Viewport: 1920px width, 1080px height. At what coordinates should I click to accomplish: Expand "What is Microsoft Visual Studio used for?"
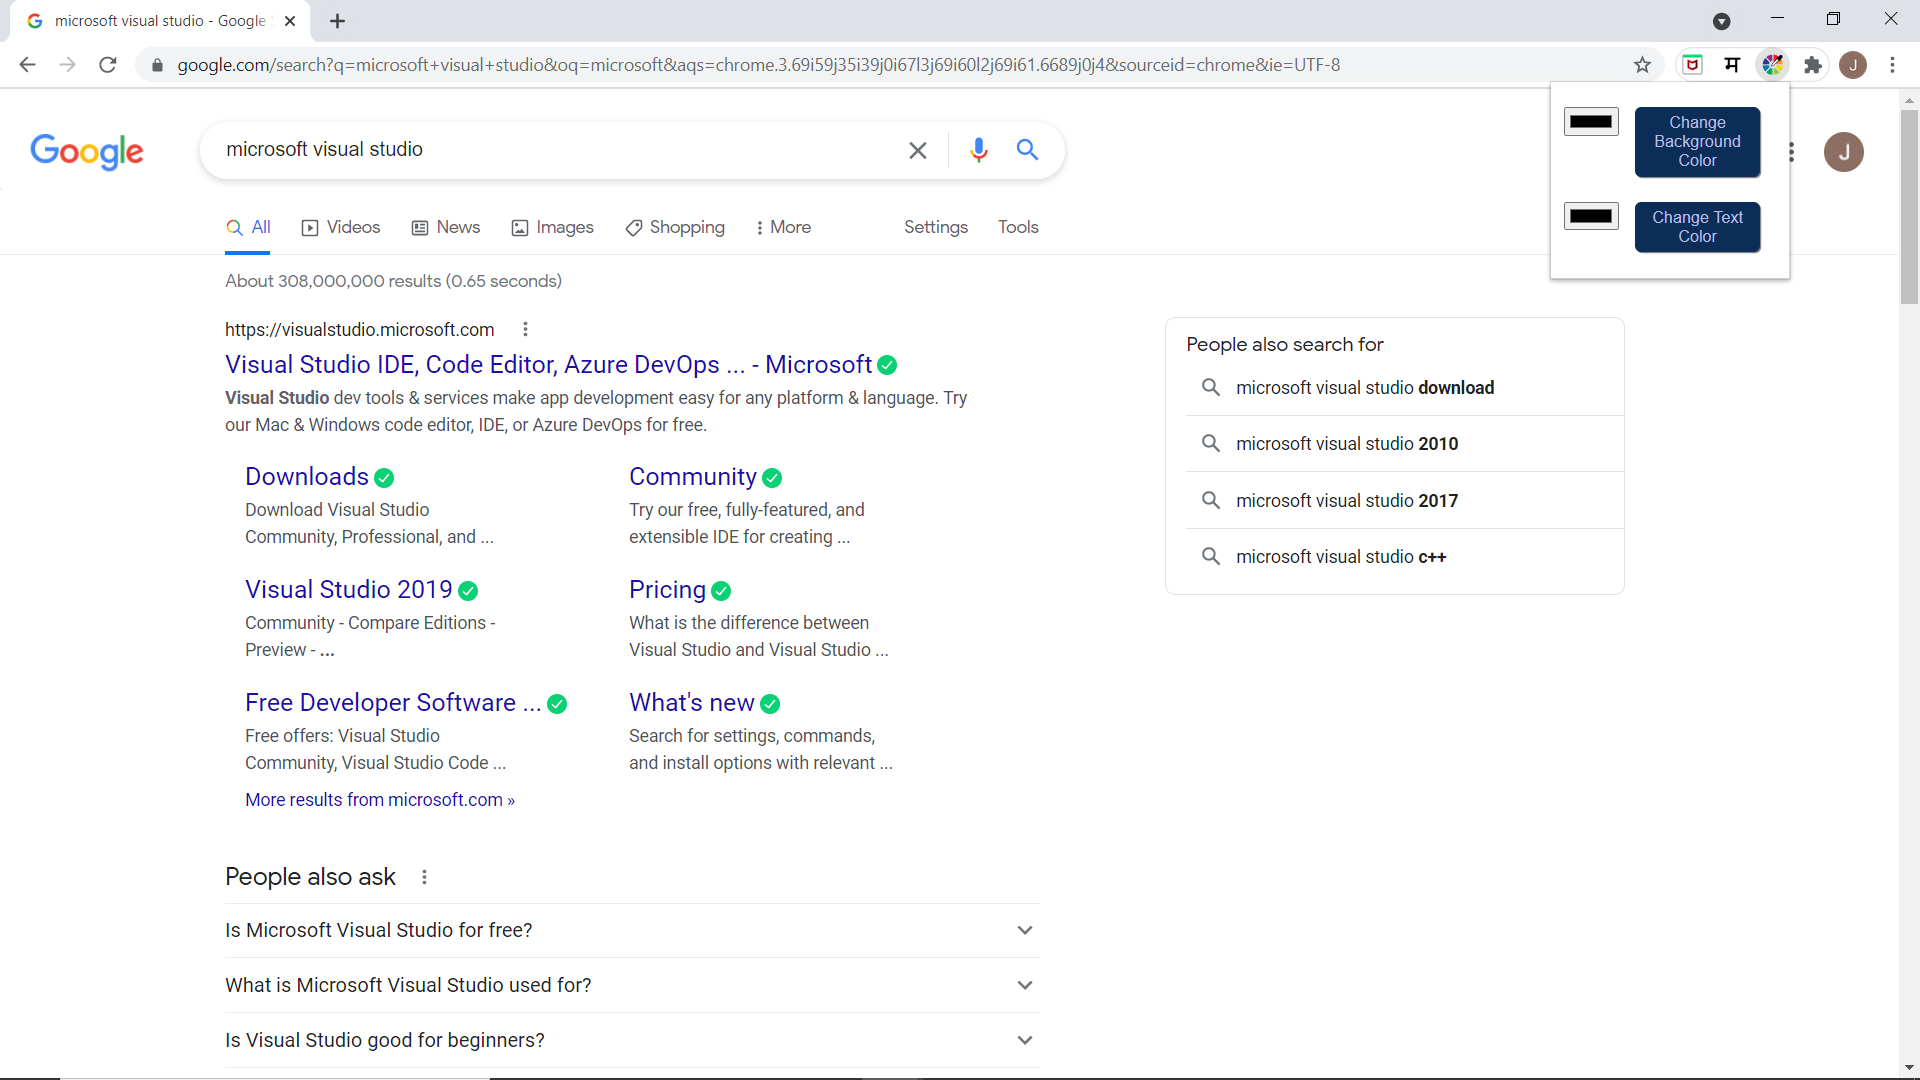point(1024,985)
